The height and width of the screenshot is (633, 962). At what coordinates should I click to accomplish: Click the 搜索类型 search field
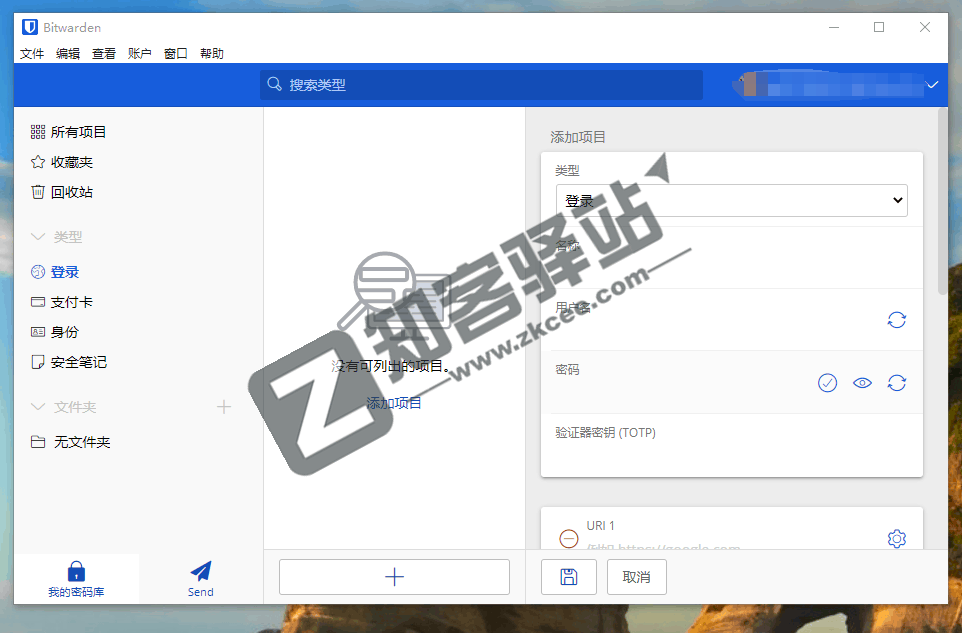pyautogui.click(x=480, y=85)
